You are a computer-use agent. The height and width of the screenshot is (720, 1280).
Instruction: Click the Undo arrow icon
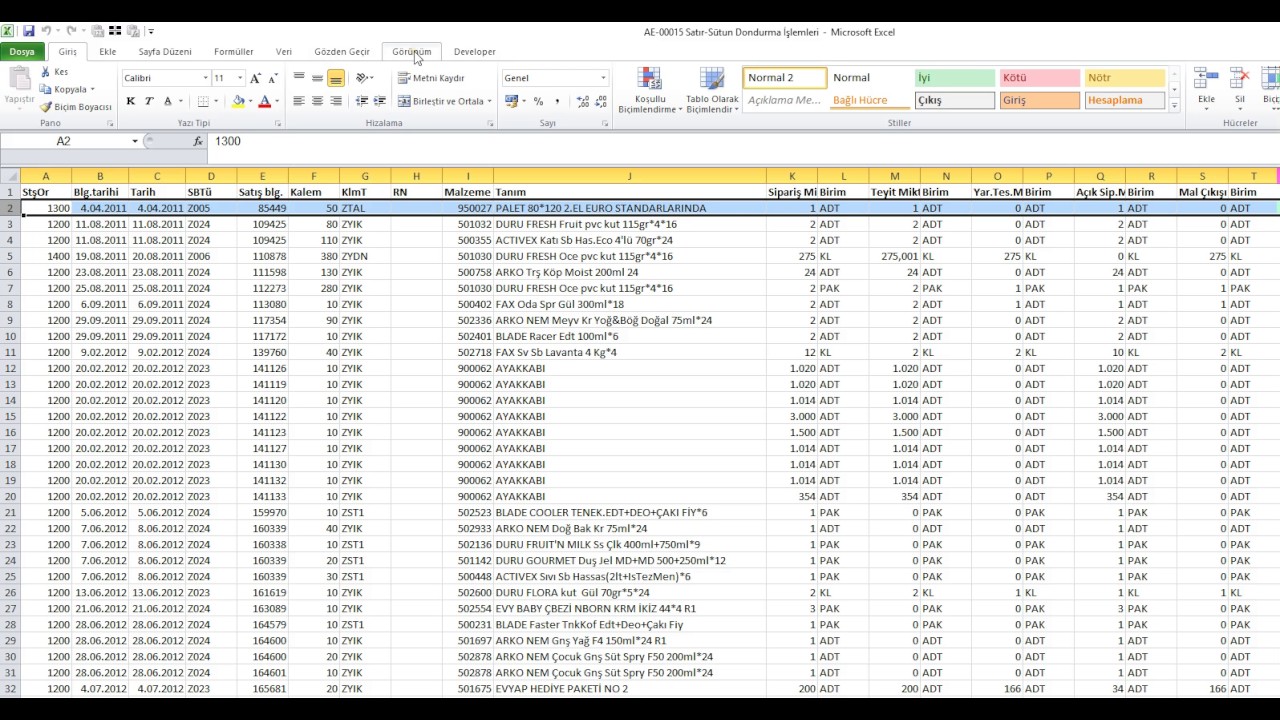tap(46, 32)
